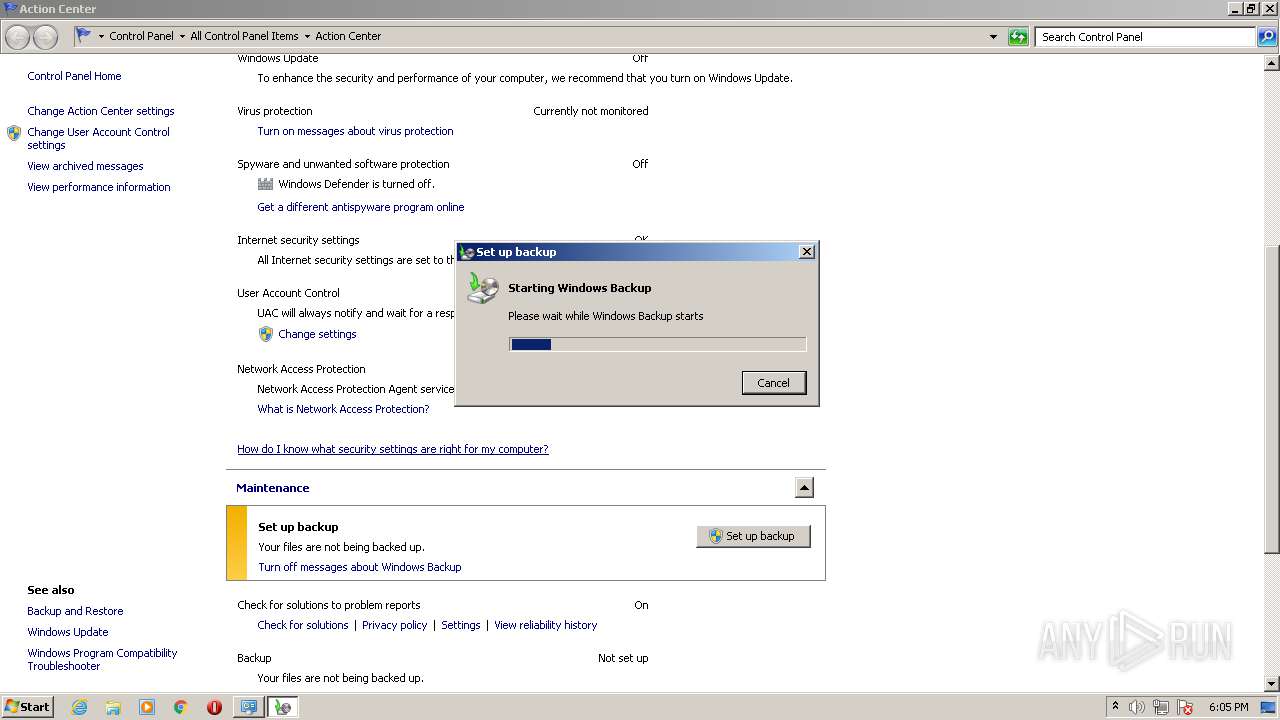The width and height of the screenshot is (1280, 720).
Task: Click the backup progress bar
Action: pyautogui.click(x=658, y=344)
